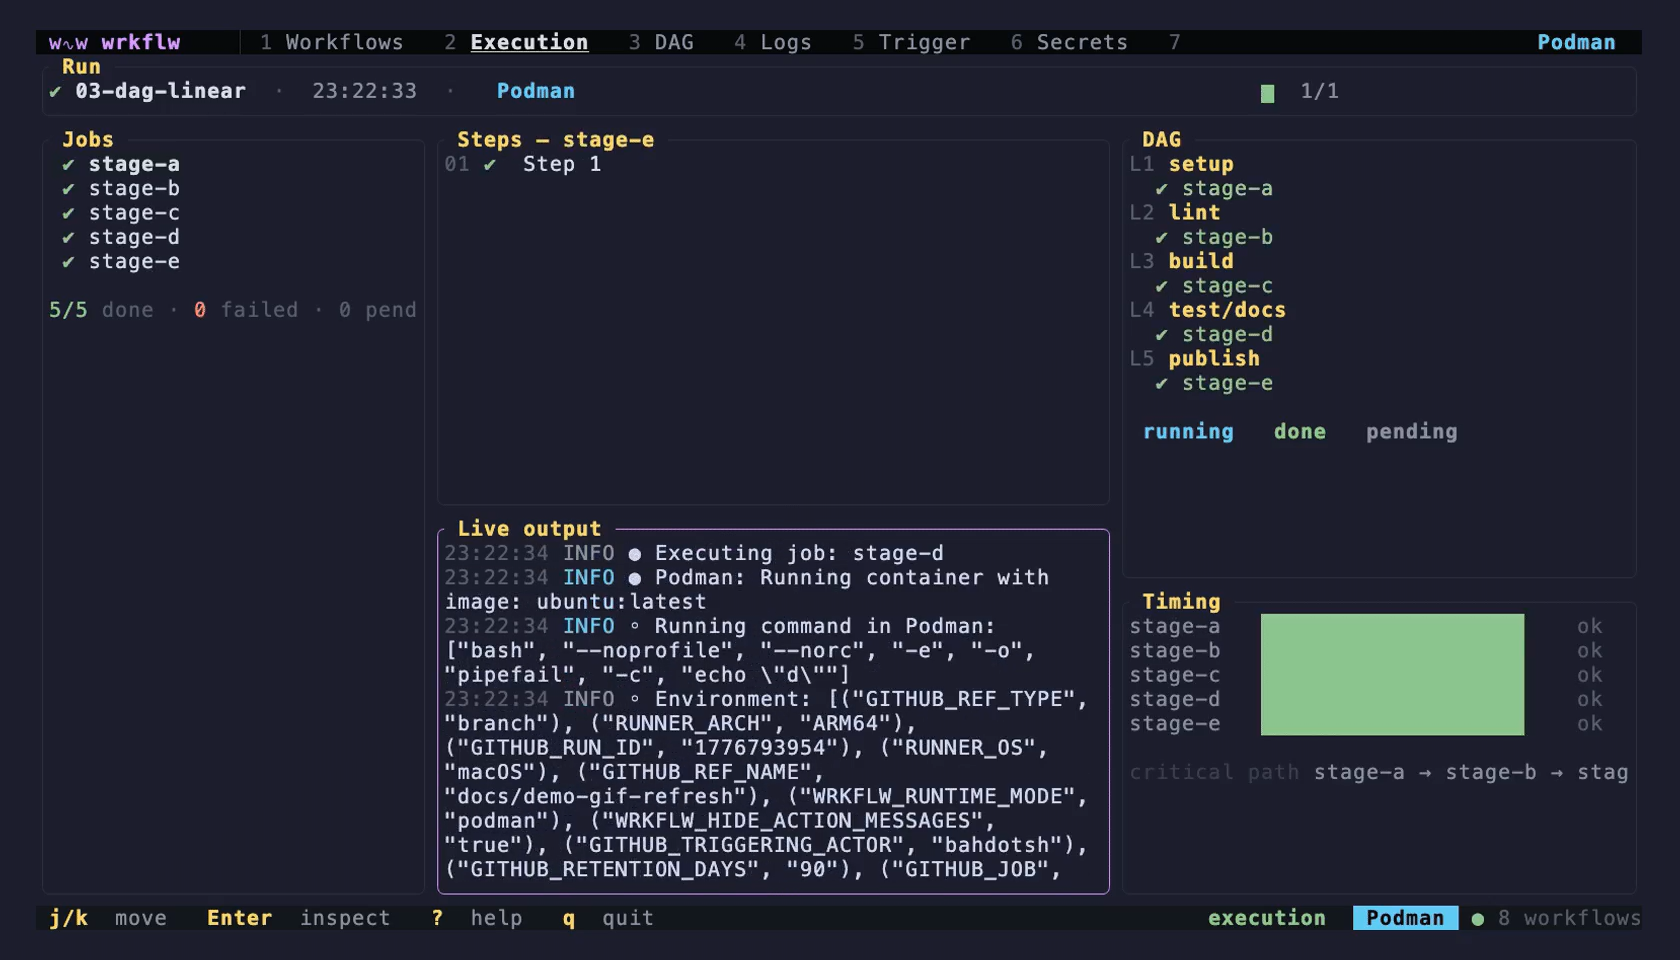
Task: Click the L5 publish level in the DAG
Action: click(1195, 358)
